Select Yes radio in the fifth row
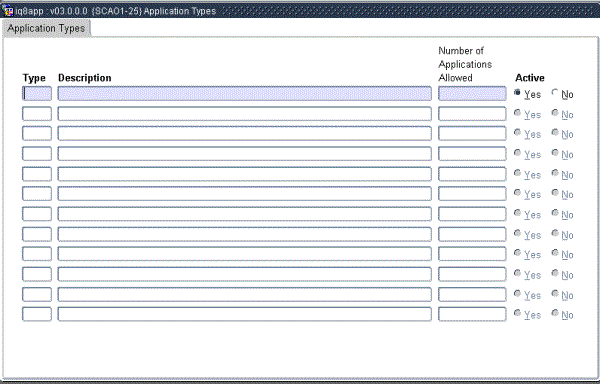The height and width of the screenshot is (384, 600). [517, 173]
